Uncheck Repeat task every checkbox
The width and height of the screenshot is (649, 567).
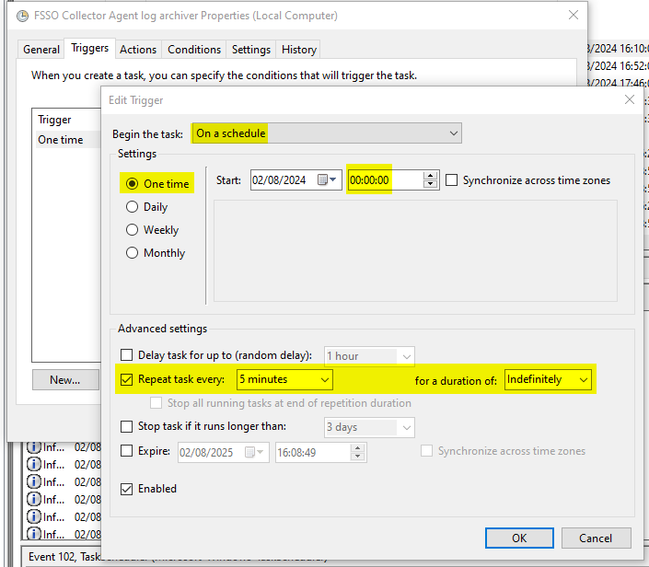[127, 380]
